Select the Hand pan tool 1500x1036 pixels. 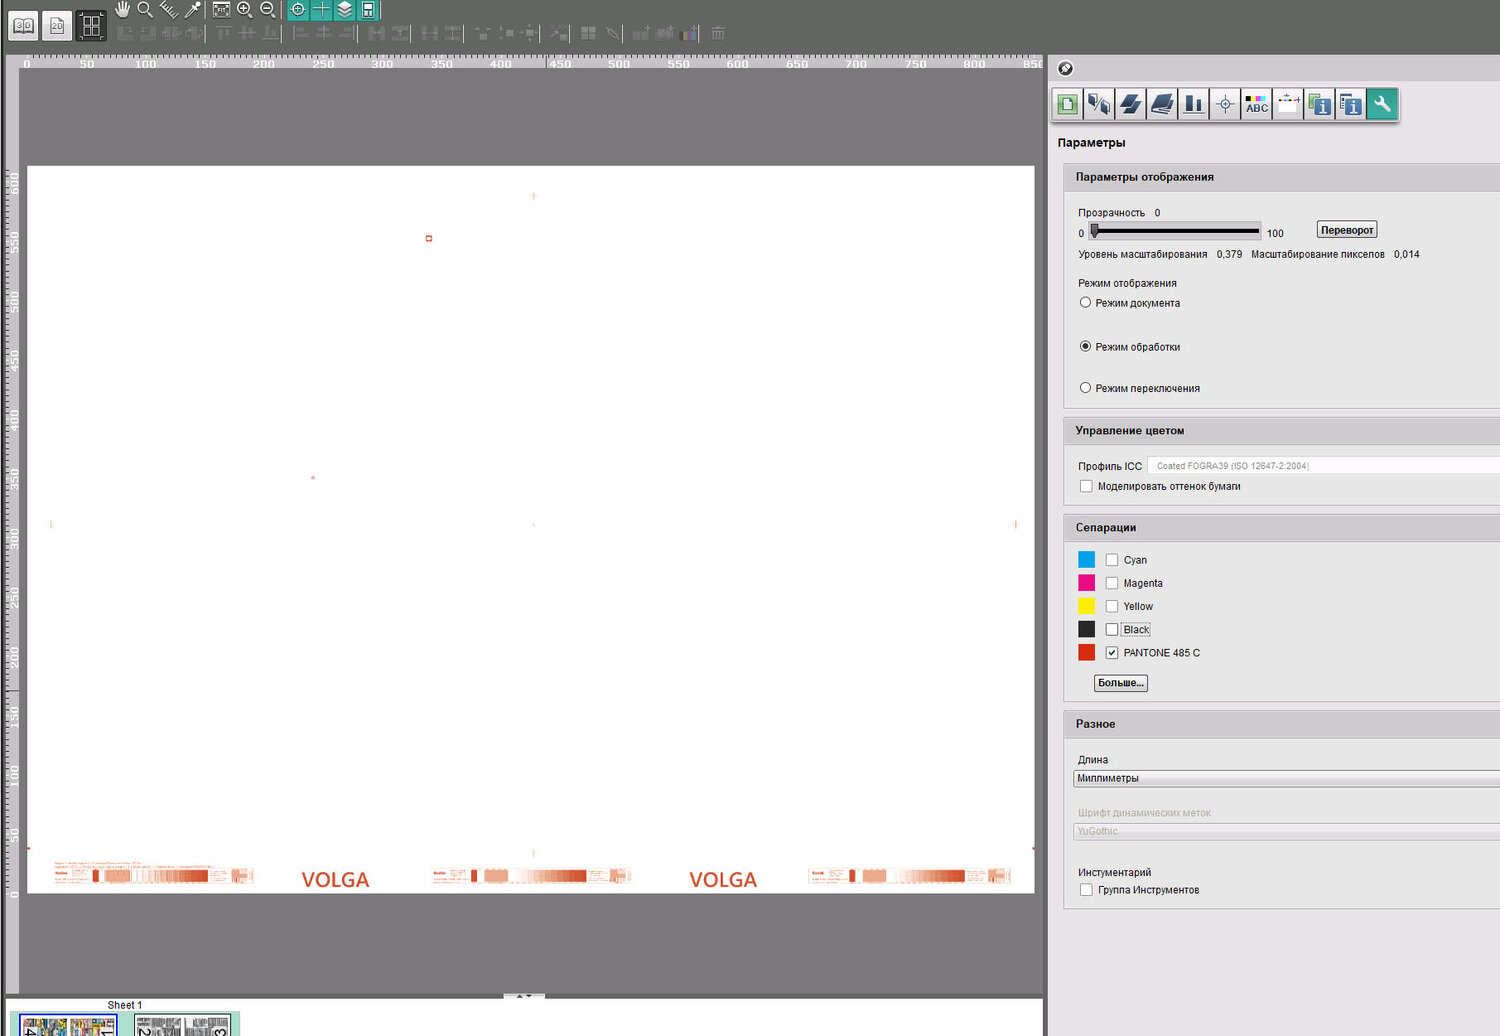[122, 10]
